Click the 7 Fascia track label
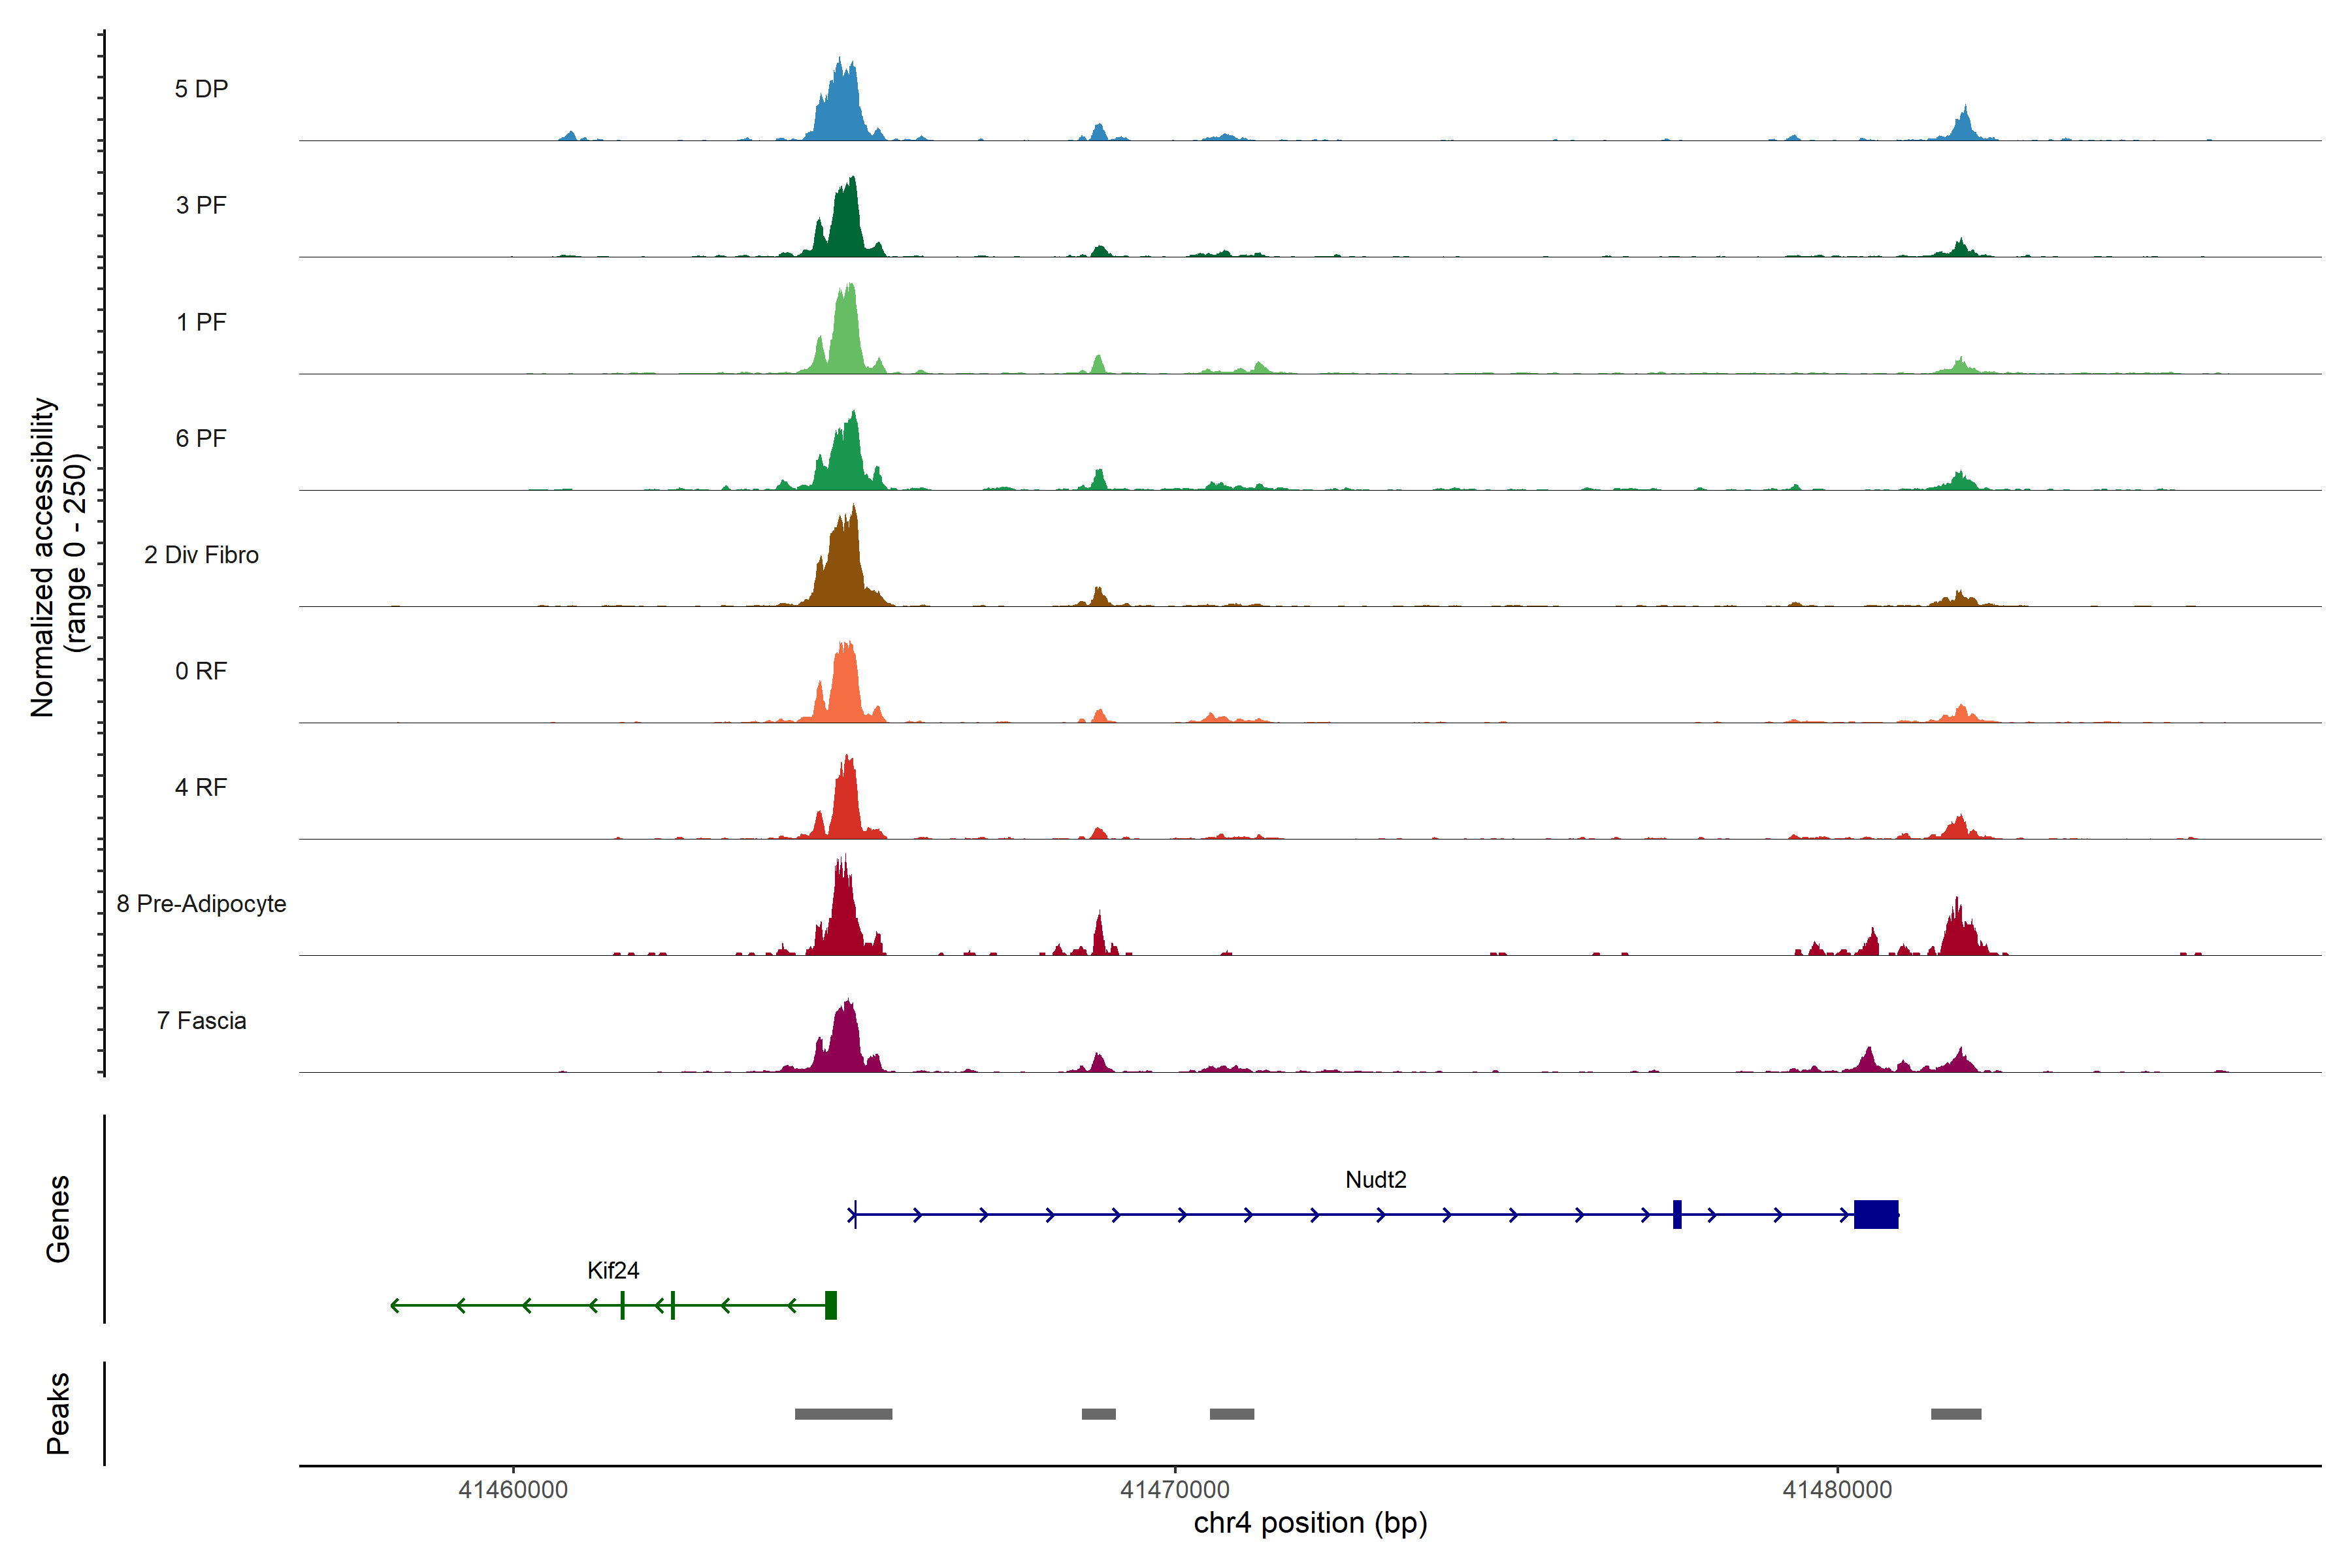The width and height of the screenshot is (2352, 1568). [201, 1020]
